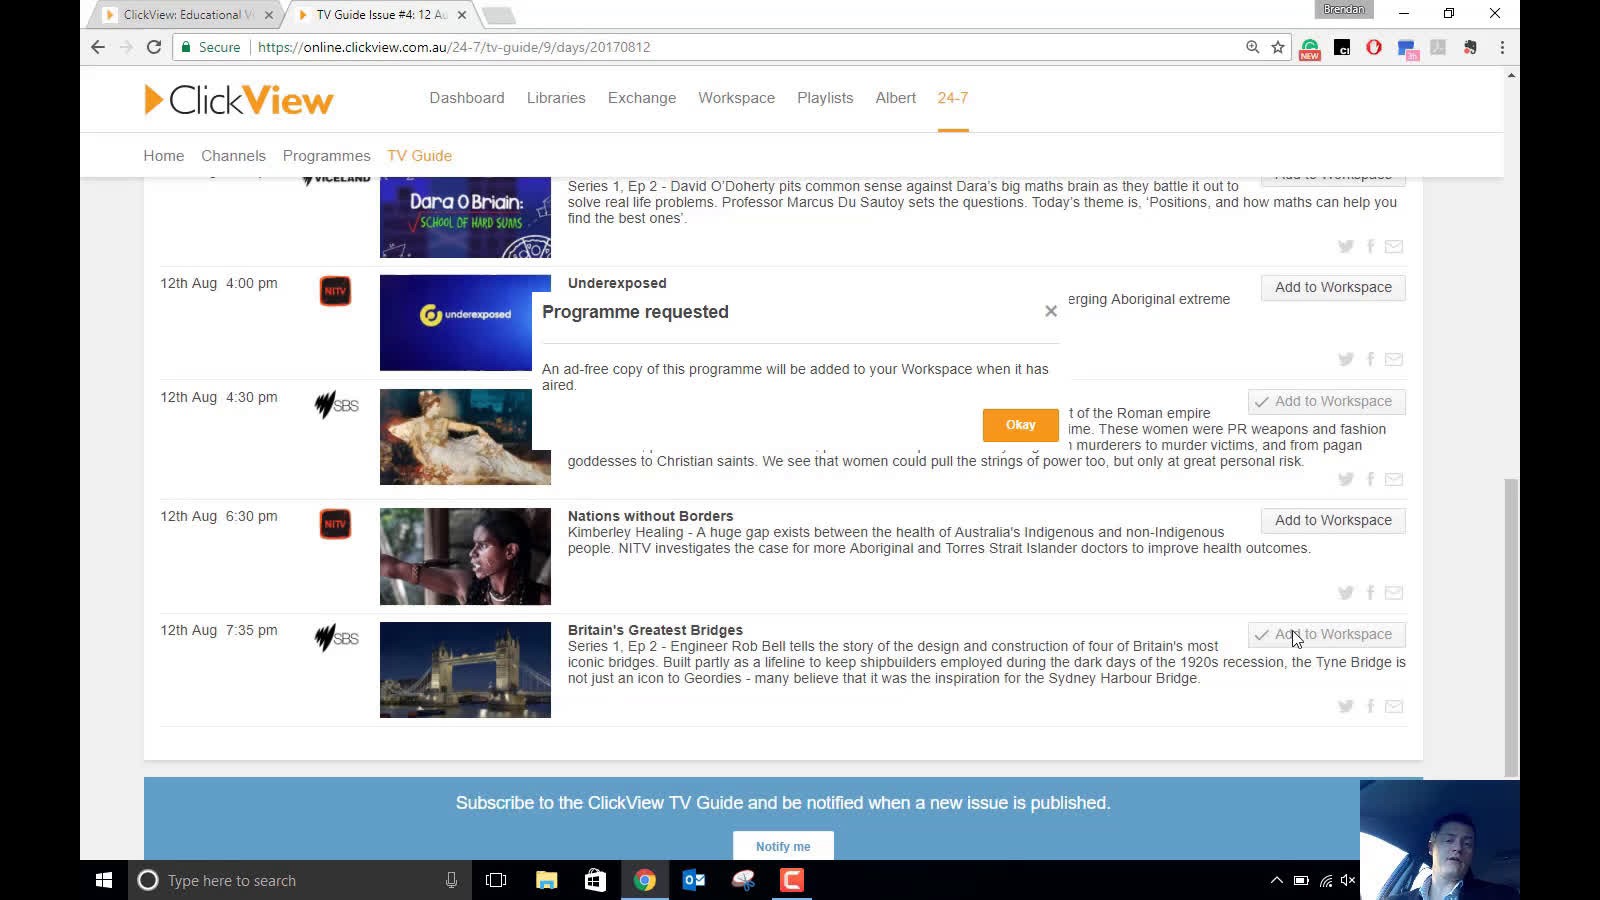This screenshot has width=1600, height=900.
Task: Share Underexposed on Twitter
Action: (x=1346, y=359)
